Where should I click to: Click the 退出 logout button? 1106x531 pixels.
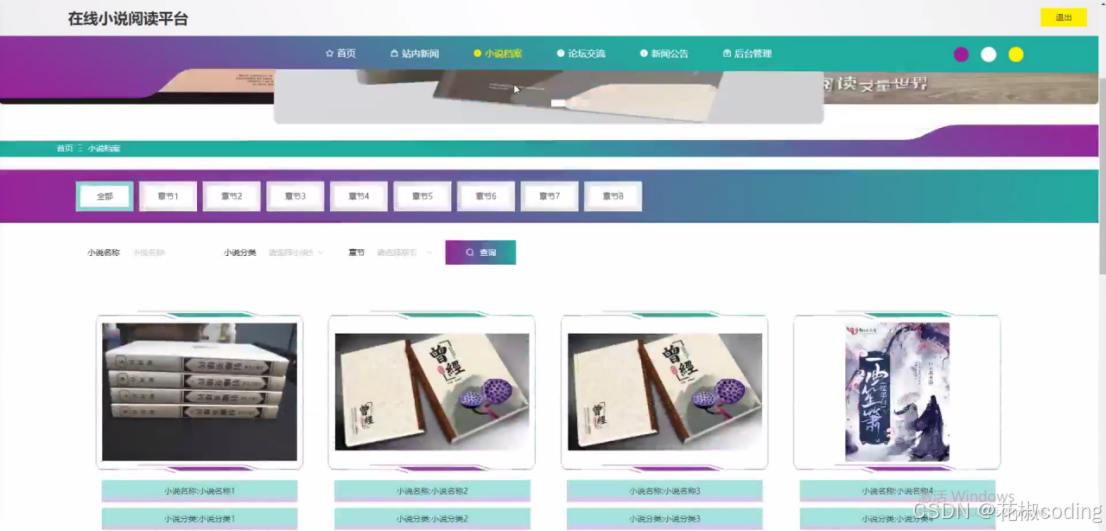(x=1063, y=18)
